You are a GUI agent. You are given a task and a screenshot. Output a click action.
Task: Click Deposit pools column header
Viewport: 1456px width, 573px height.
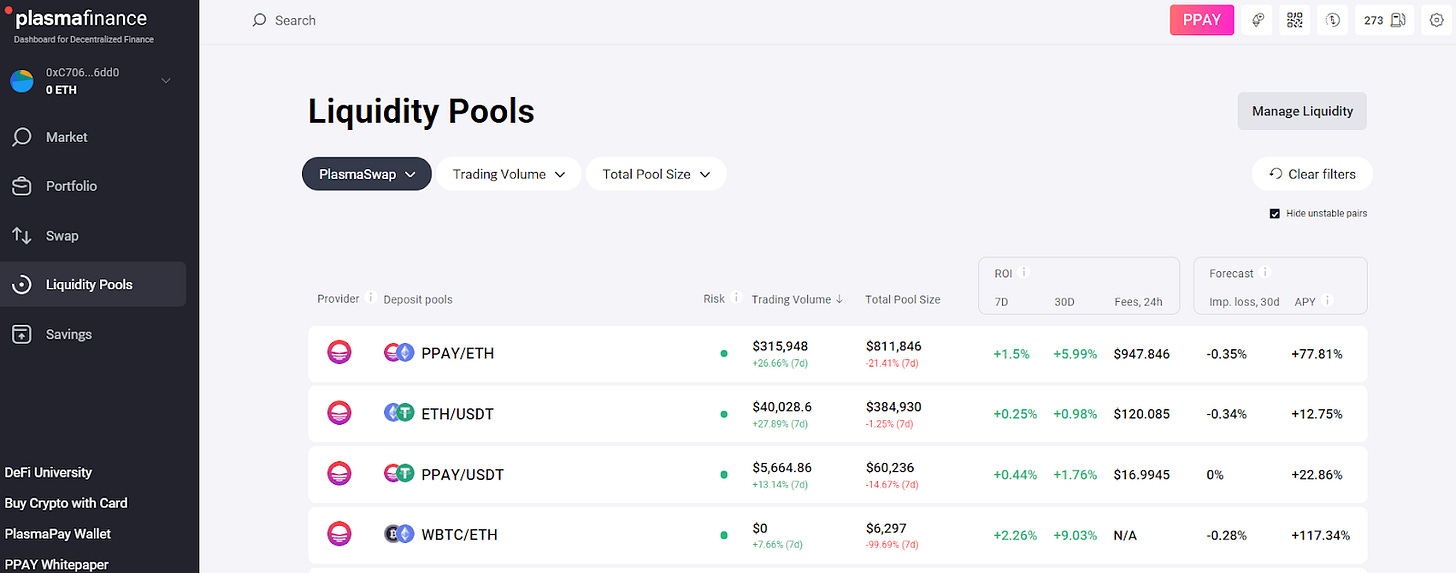pos(418,299)
